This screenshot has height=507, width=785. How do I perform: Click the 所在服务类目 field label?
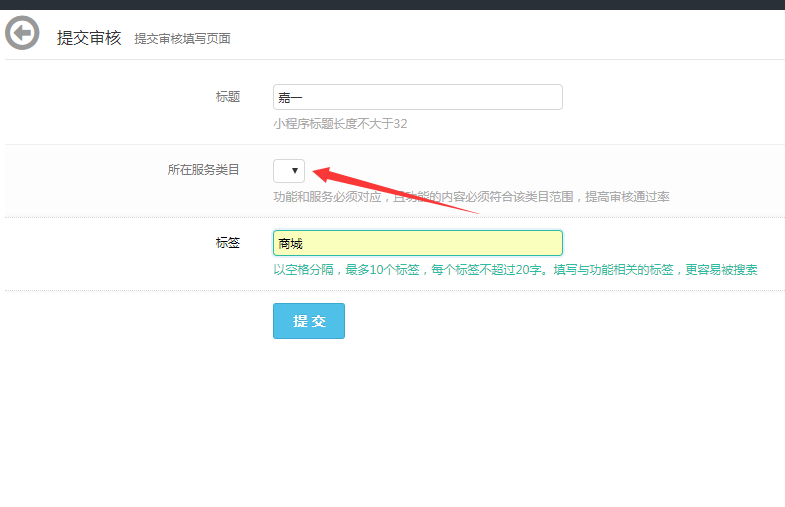203,170
